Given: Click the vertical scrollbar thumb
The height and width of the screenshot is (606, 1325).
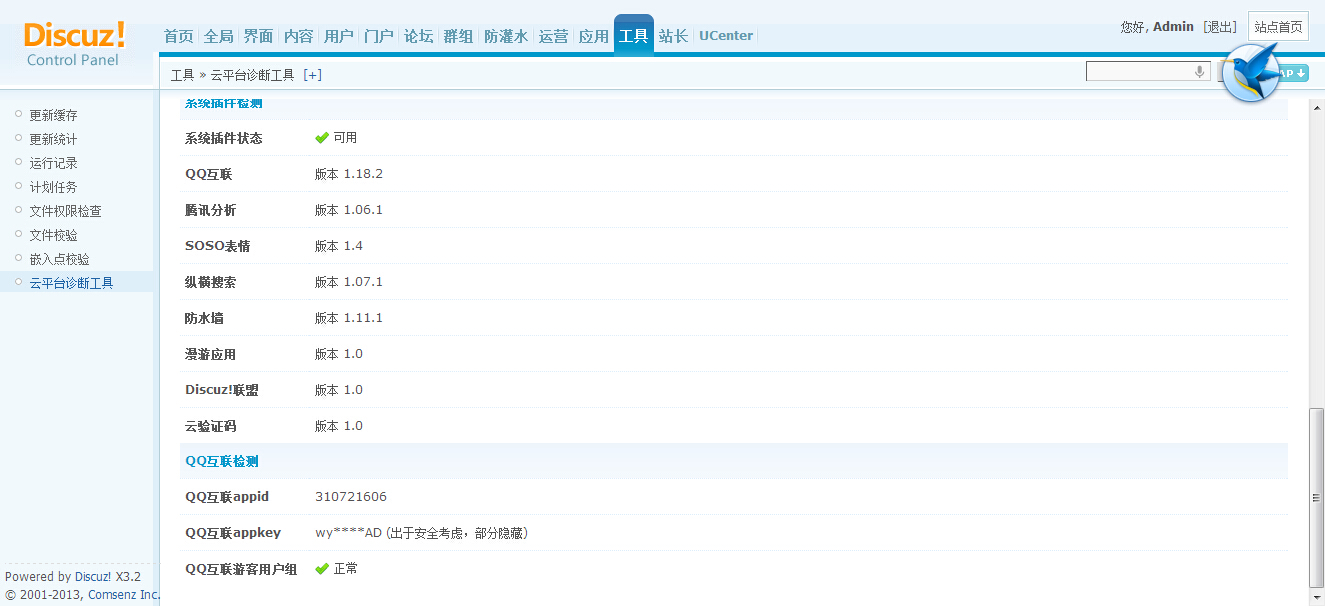Looking at the screenshot, I should coord(1316,498).
